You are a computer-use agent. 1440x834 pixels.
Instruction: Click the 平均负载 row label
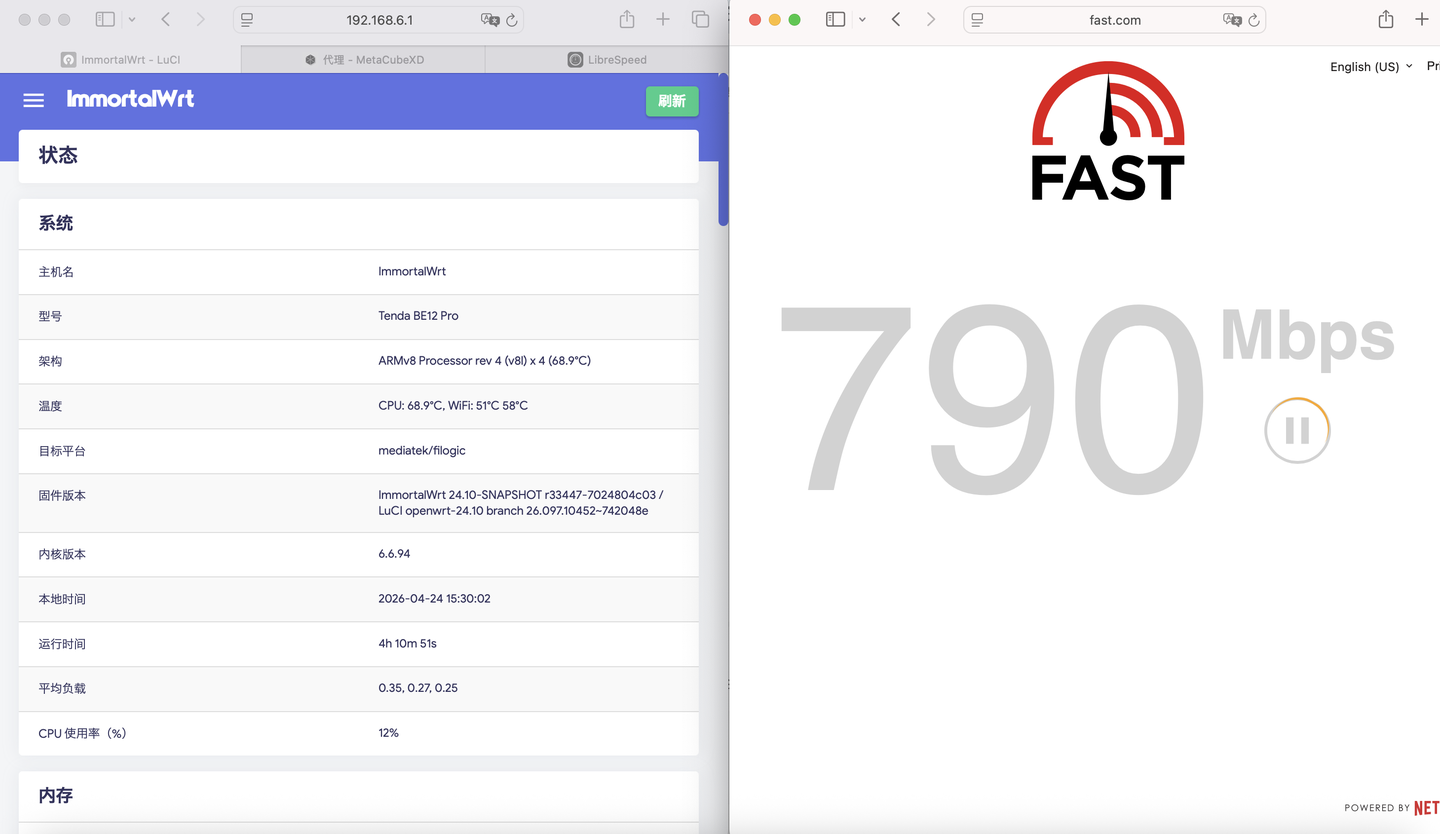click(62, 688)
